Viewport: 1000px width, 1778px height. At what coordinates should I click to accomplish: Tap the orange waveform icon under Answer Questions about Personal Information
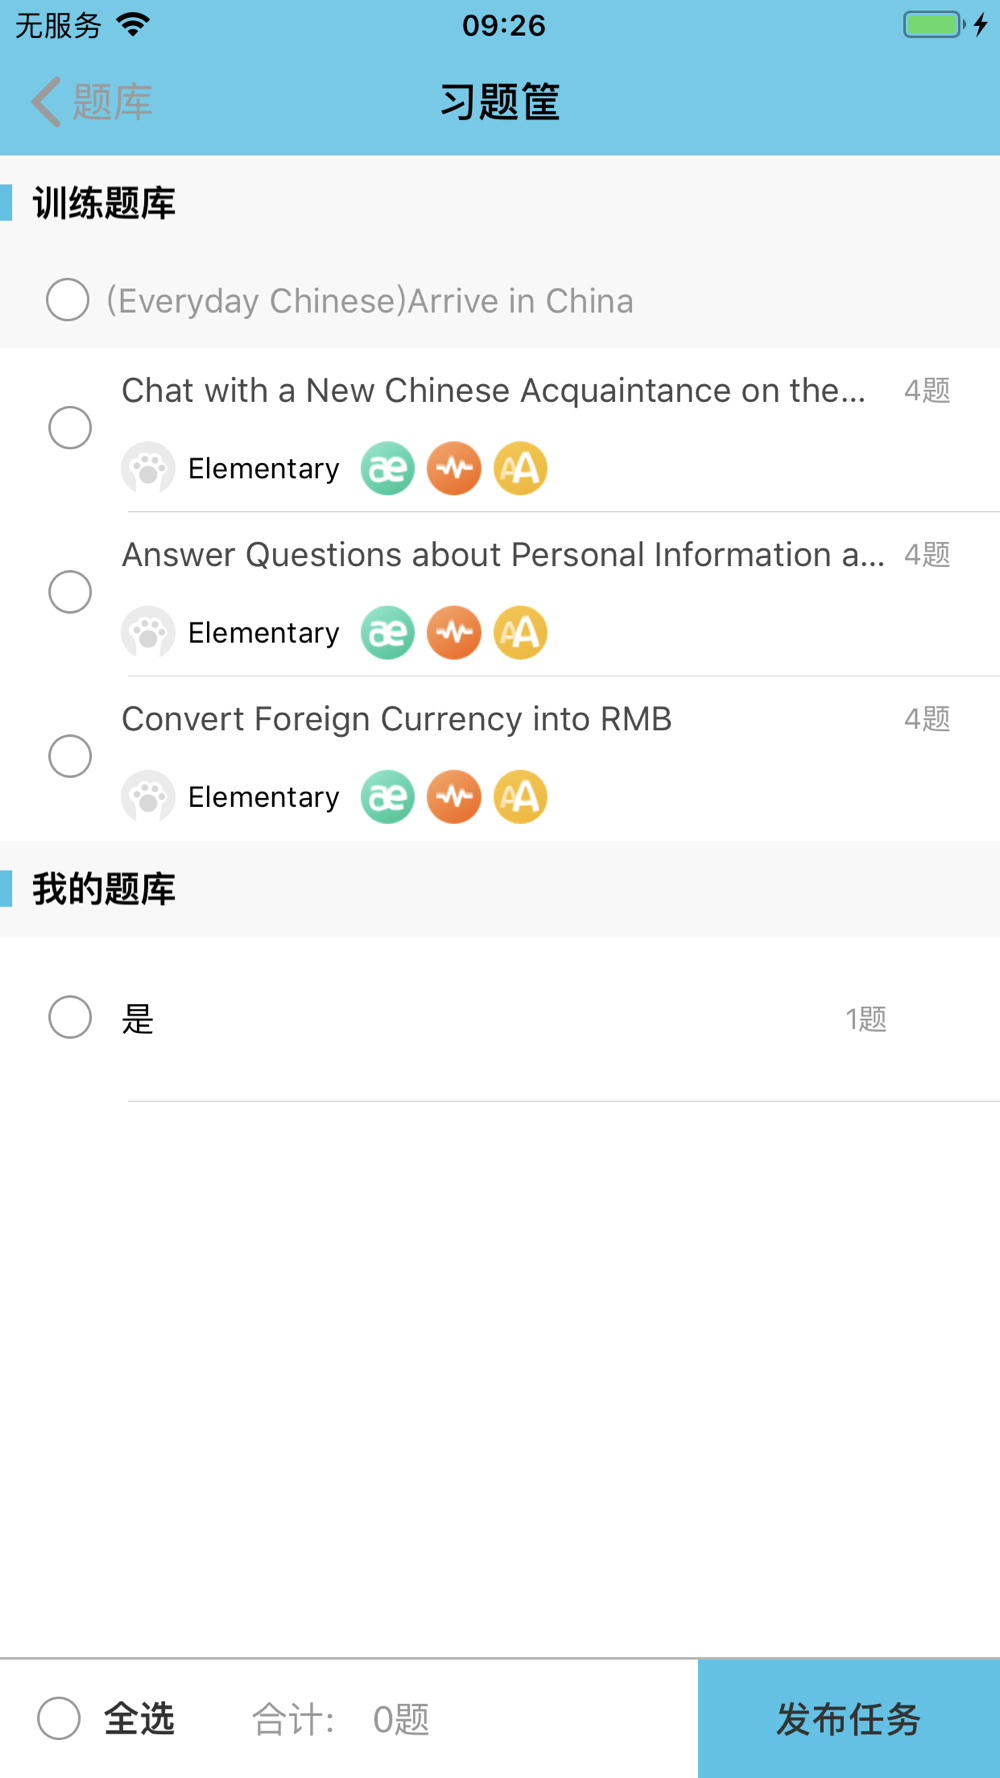454,632
